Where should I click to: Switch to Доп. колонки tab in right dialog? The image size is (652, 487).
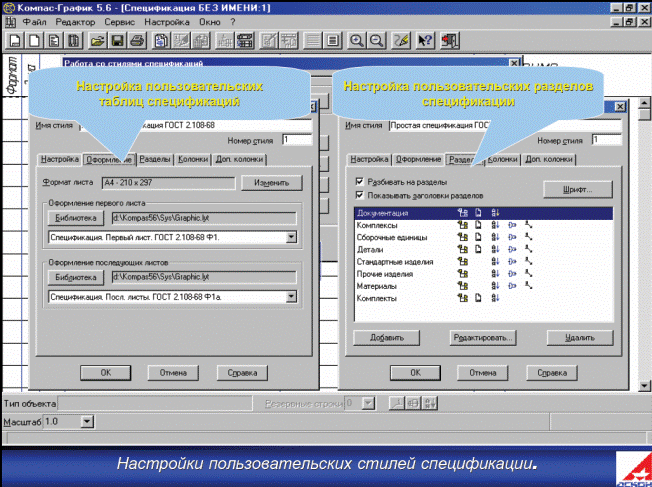[548, 159]
